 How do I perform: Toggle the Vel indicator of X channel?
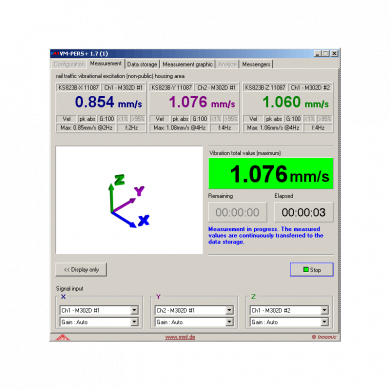[67, 119]
